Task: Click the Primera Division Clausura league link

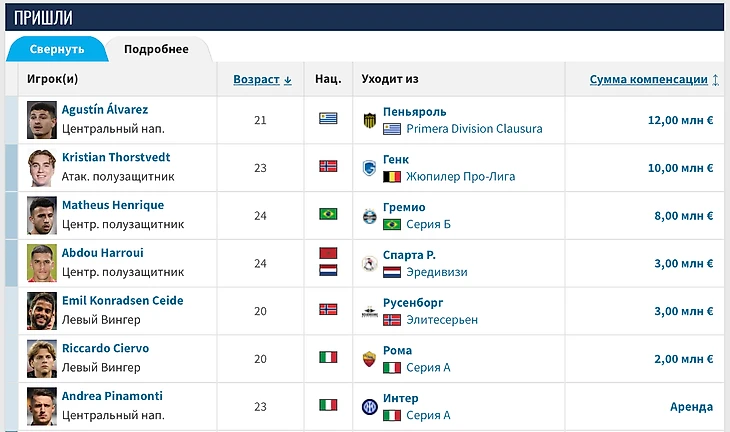Action: (x=474, y=129)
